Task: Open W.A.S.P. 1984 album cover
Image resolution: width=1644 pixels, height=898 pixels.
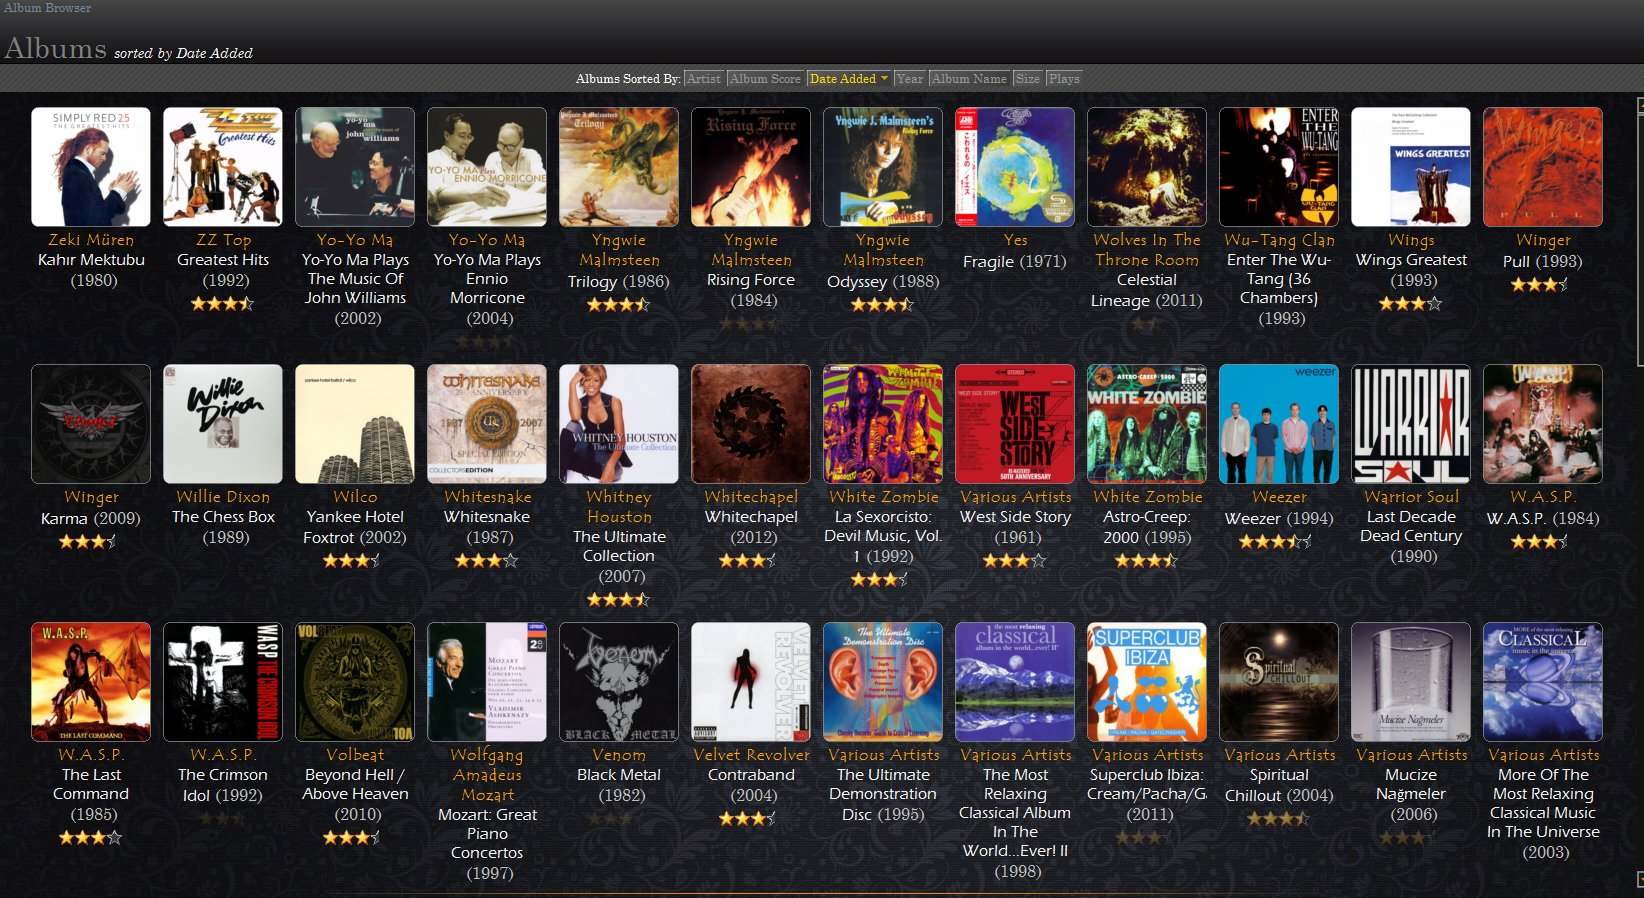Action: point(1543,424)
